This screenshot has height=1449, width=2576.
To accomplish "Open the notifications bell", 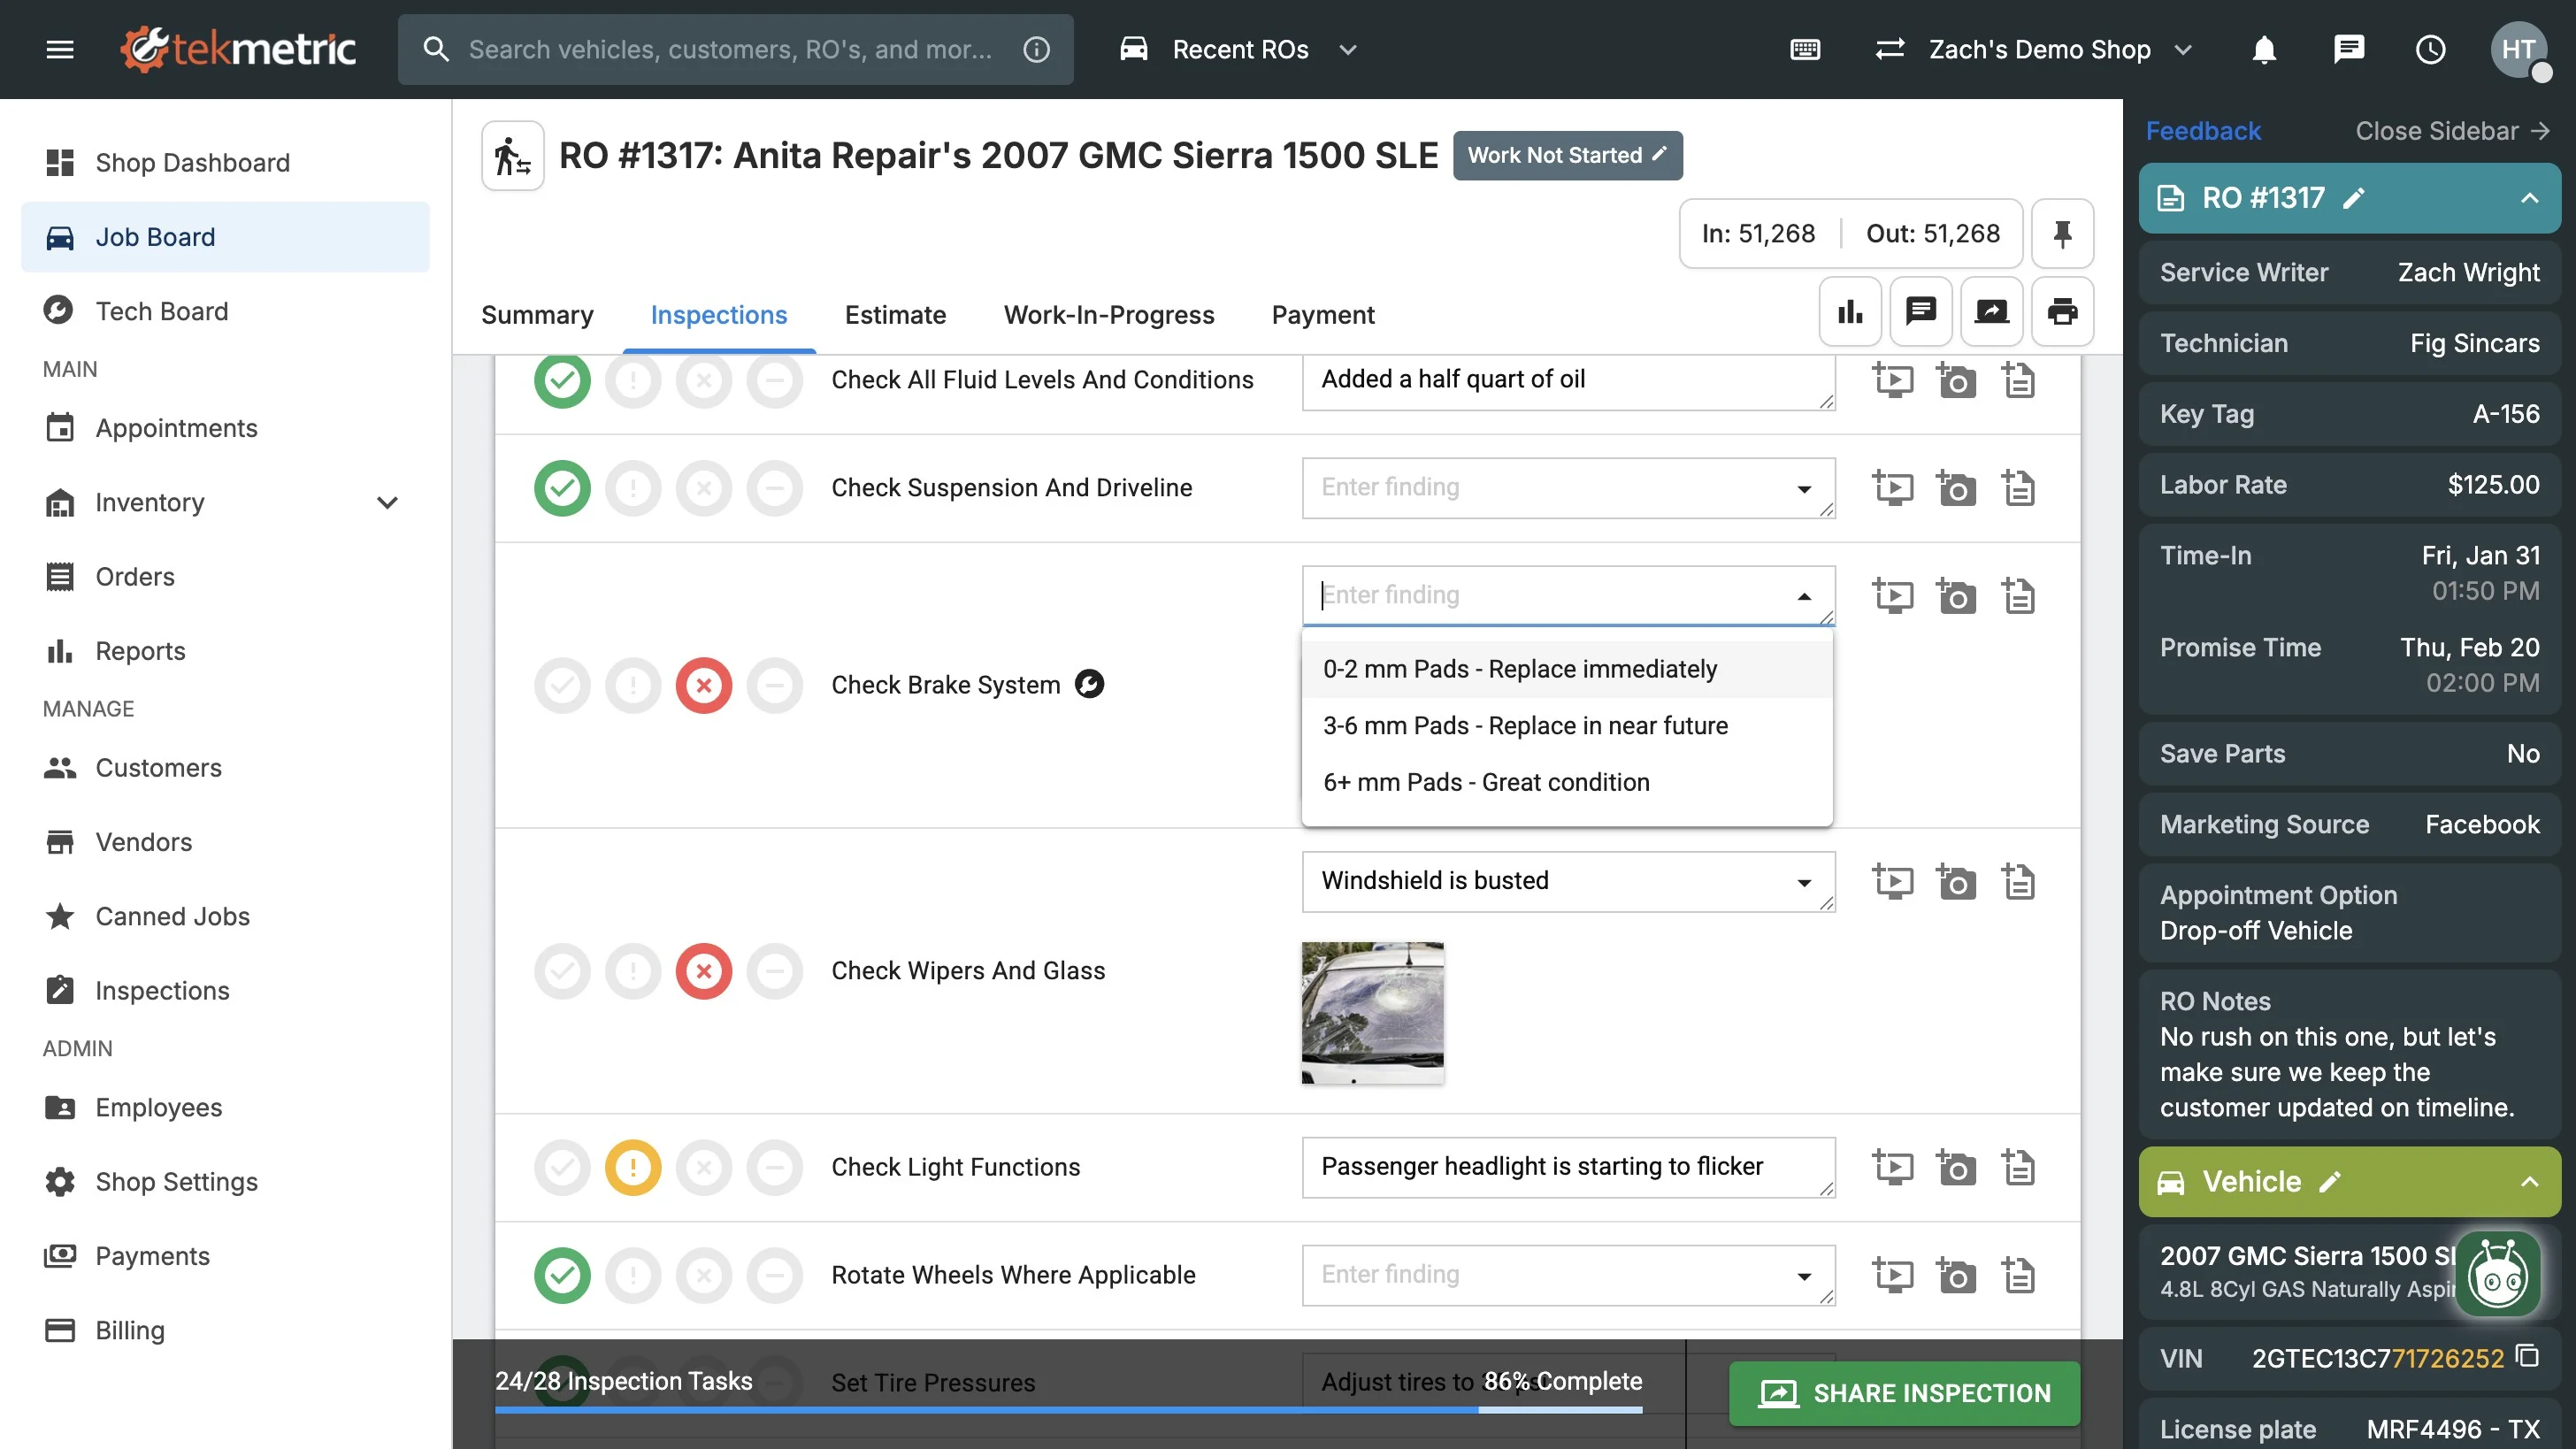I will (2264, 49).
